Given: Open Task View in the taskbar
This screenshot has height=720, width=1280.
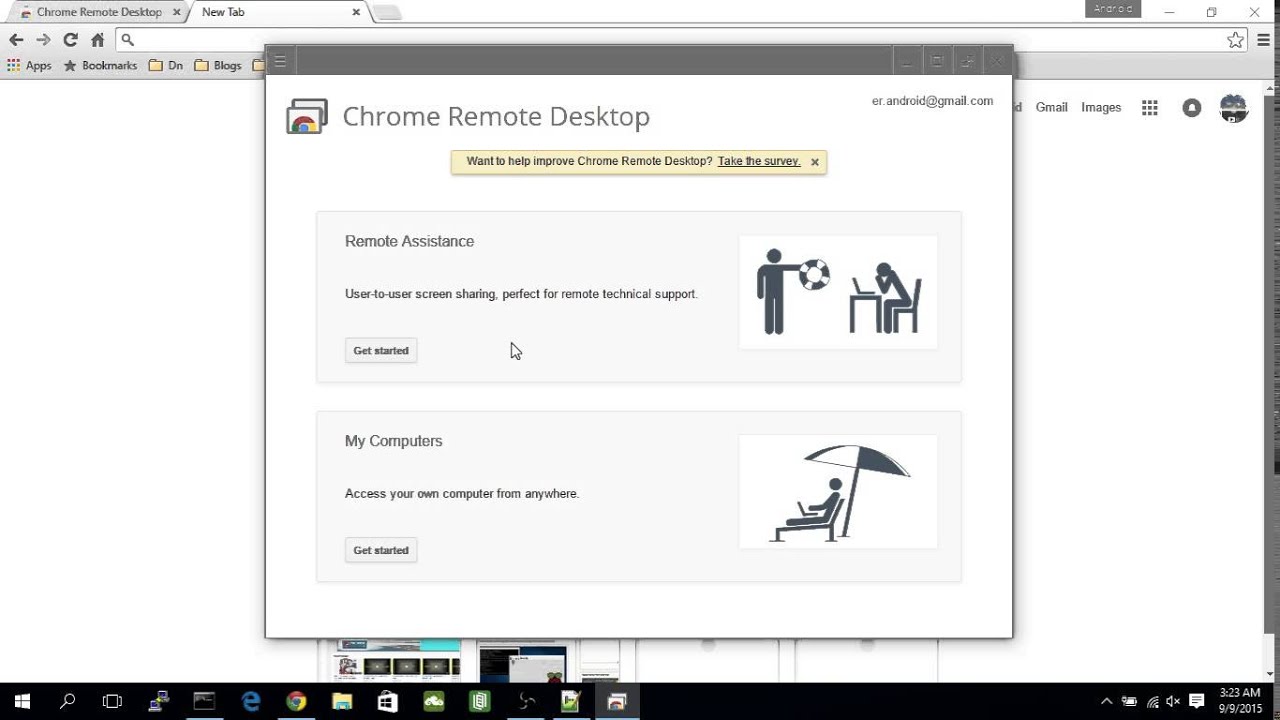Looking at the screenshot, I should click(x=113, y=702).
